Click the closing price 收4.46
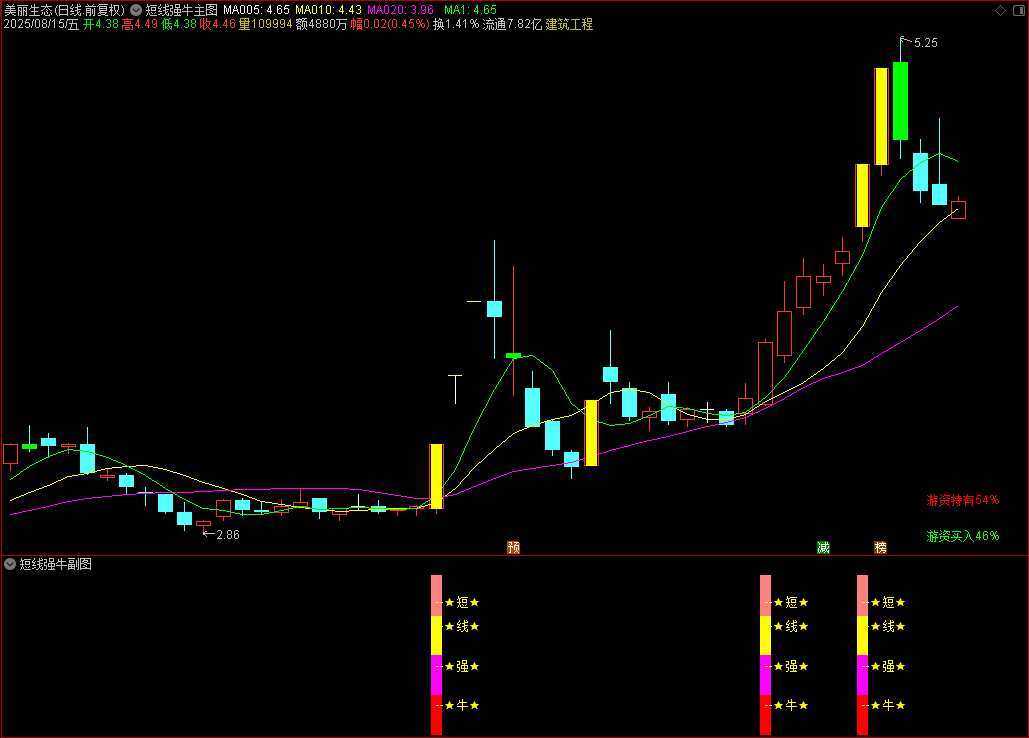The image size is (1029, 738). click(217, 24)
